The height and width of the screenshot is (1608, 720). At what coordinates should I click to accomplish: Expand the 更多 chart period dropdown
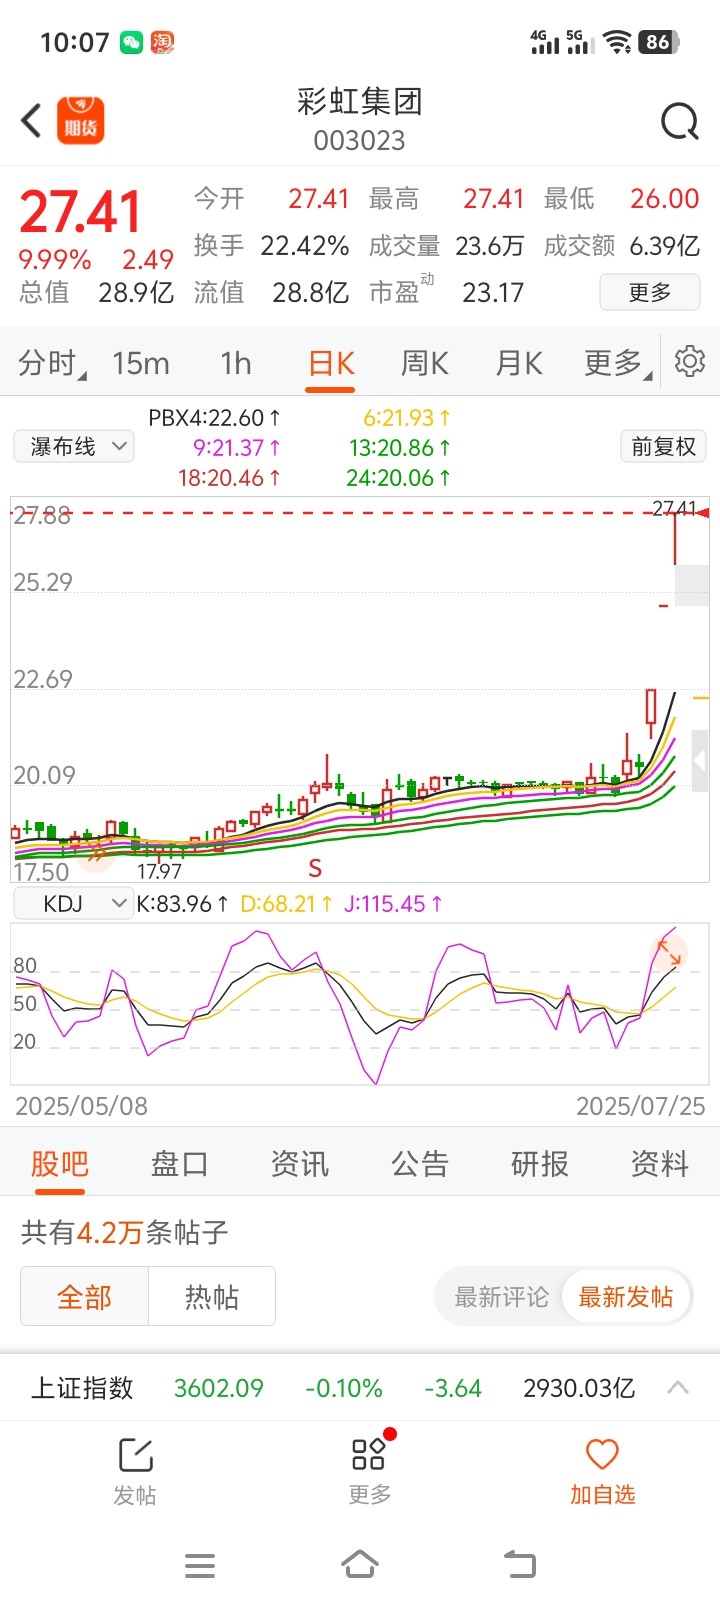click(x=618, y=363)
